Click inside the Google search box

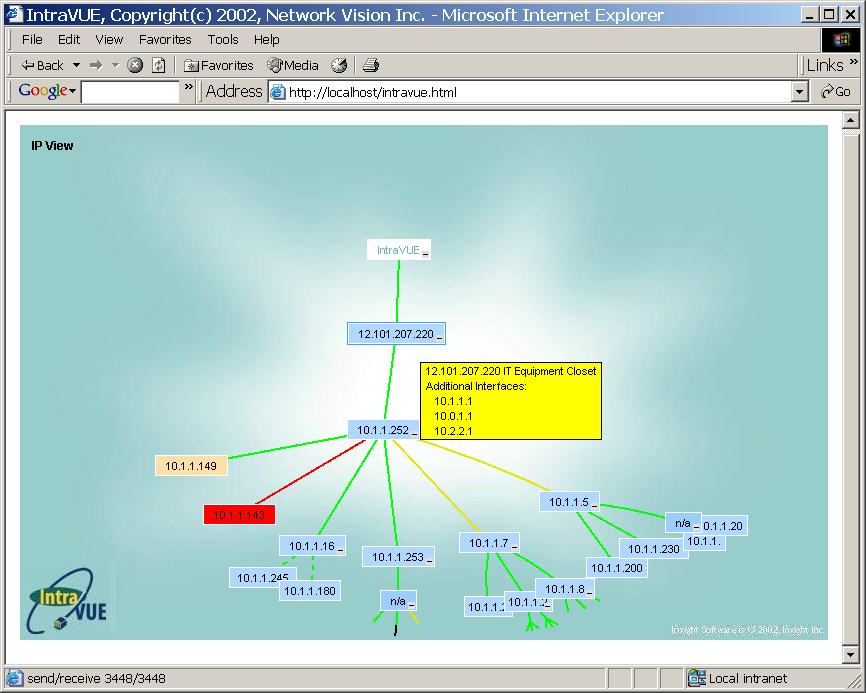point(130,92)
